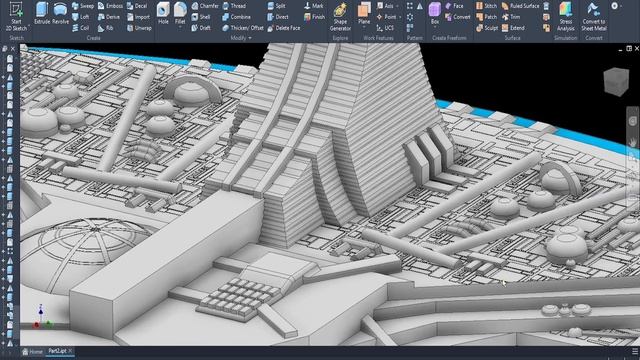Select the Thread tool
640x360 pixels.
234,6
